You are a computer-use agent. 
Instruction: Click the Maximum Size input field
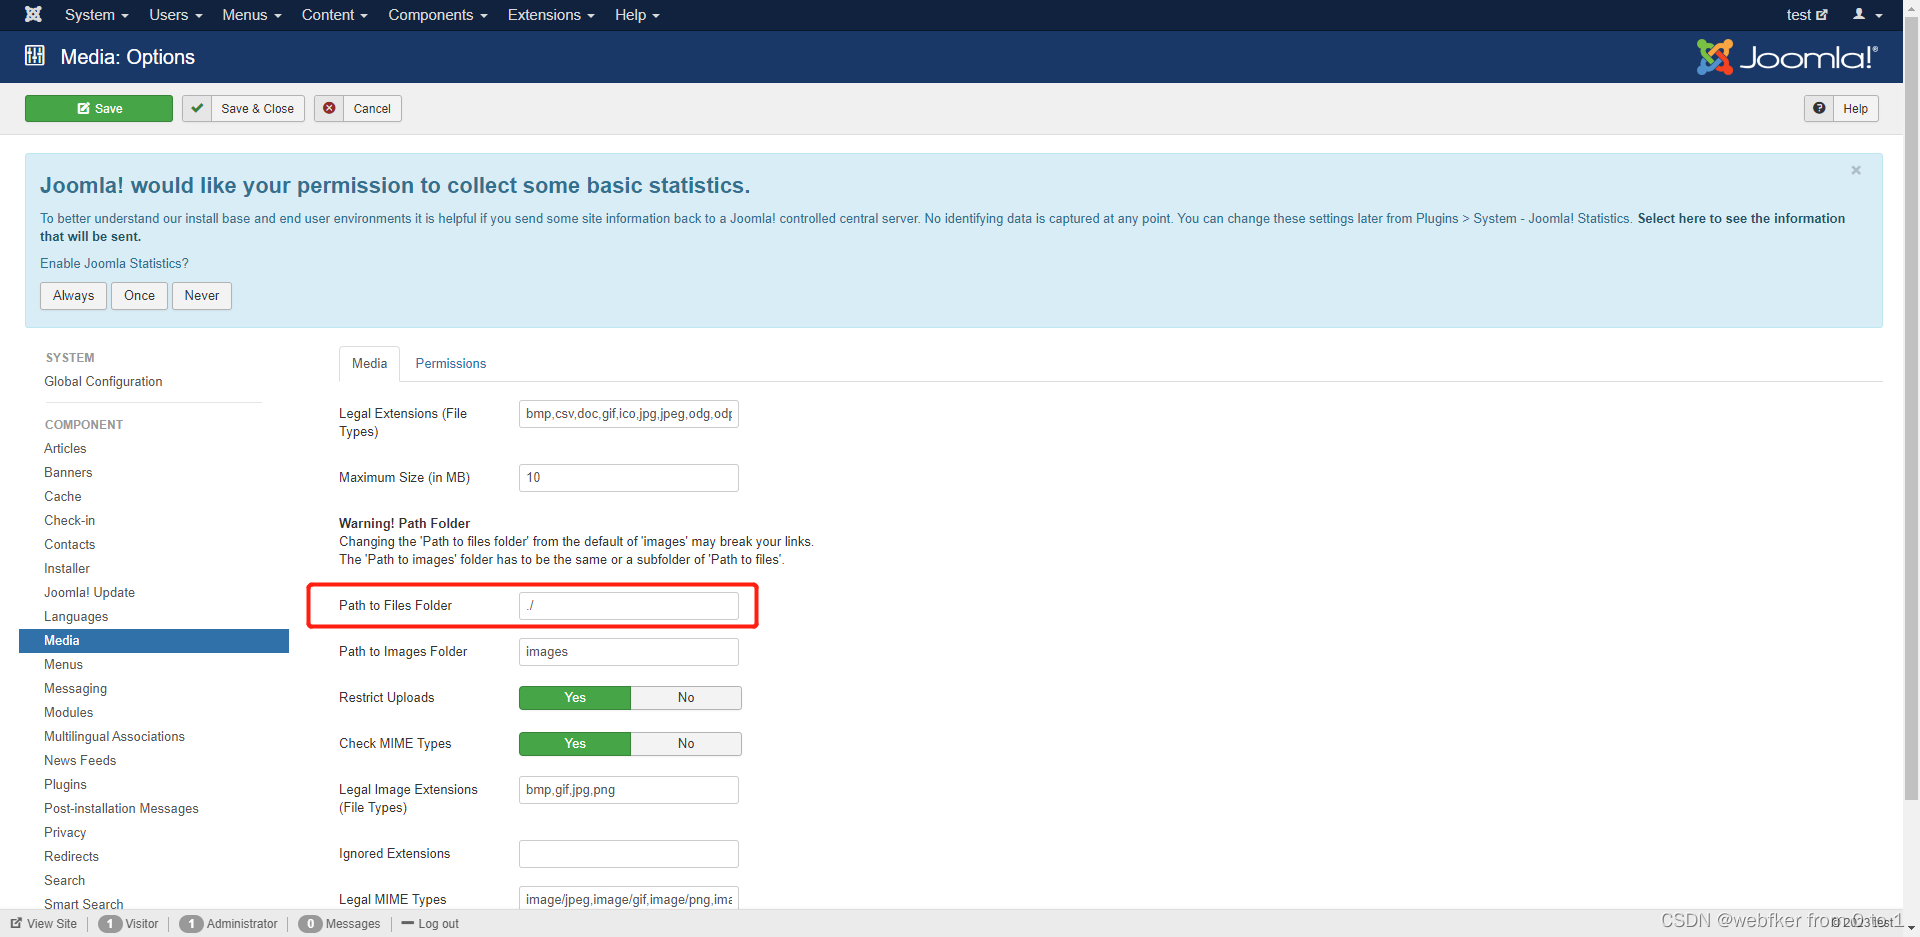pyautogui.click(x=629, y=478)
